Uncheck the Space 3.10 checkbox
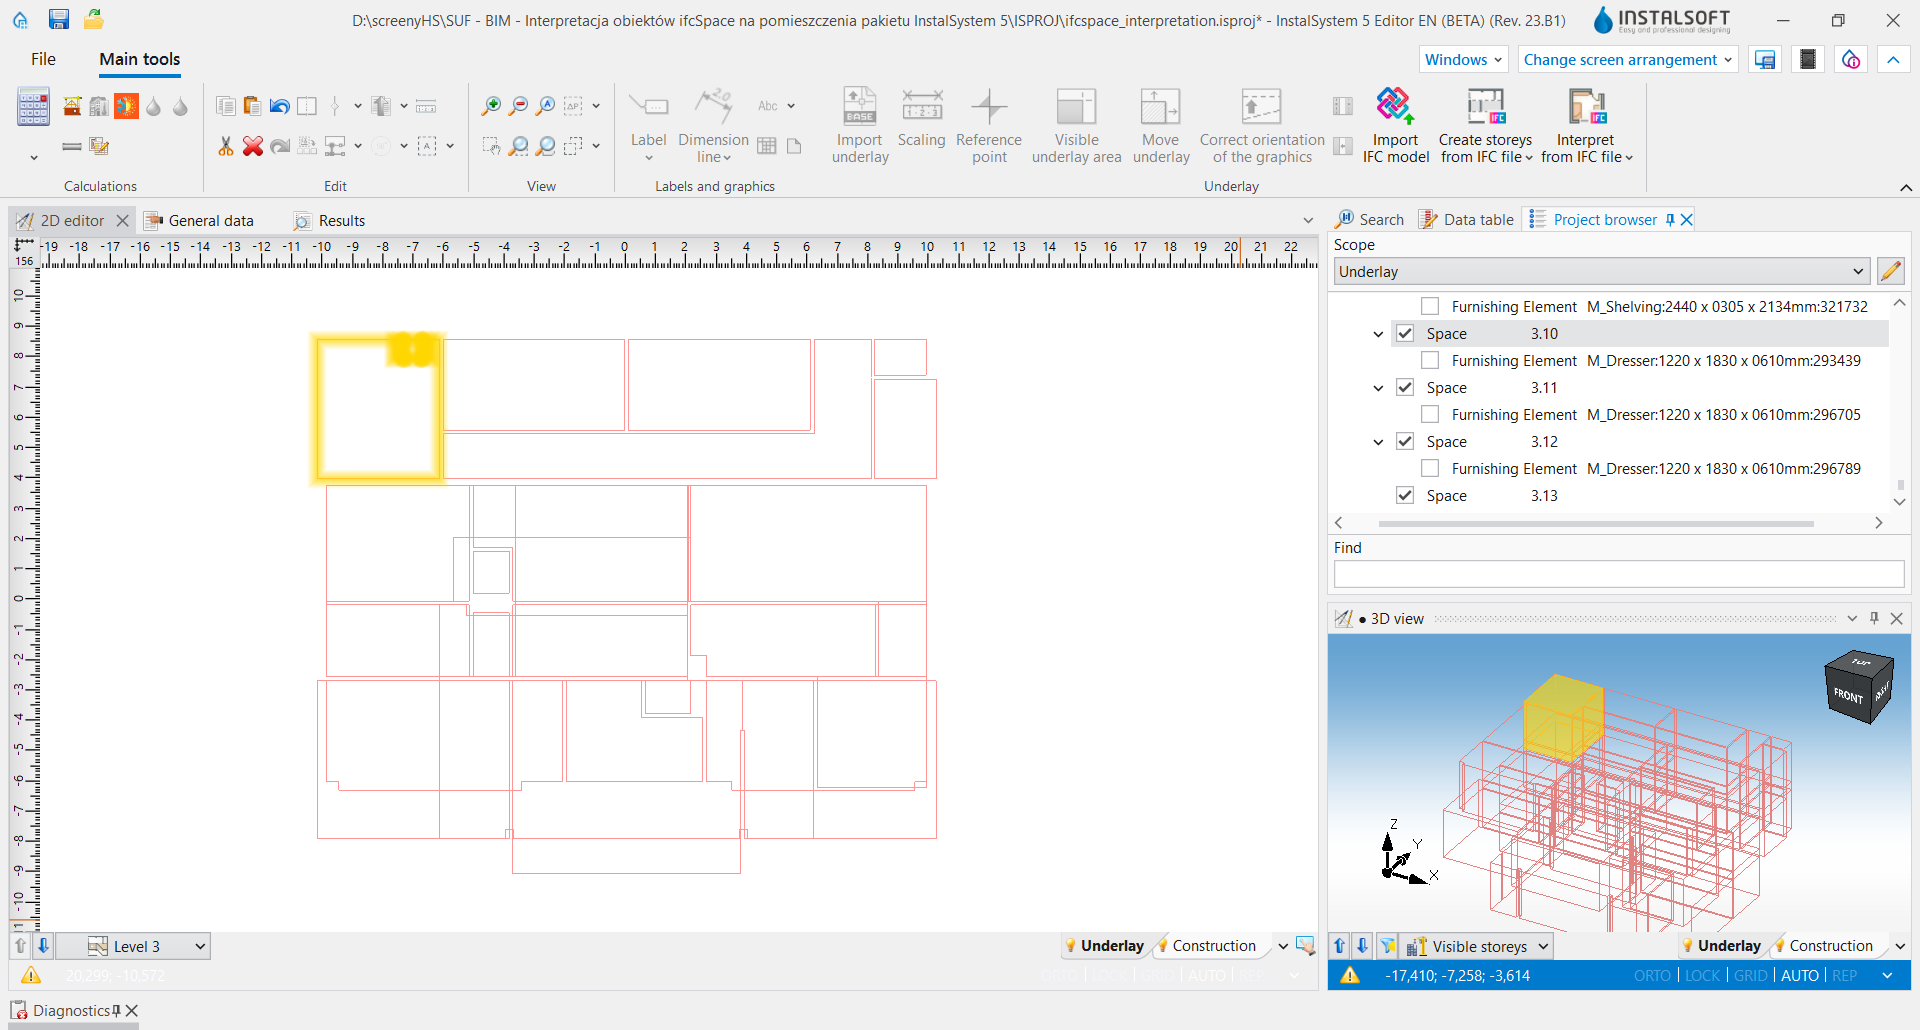Image resolution: width=1920 pixels, height=1030 pixels. pyautogui.click(x=1405, y=333)
